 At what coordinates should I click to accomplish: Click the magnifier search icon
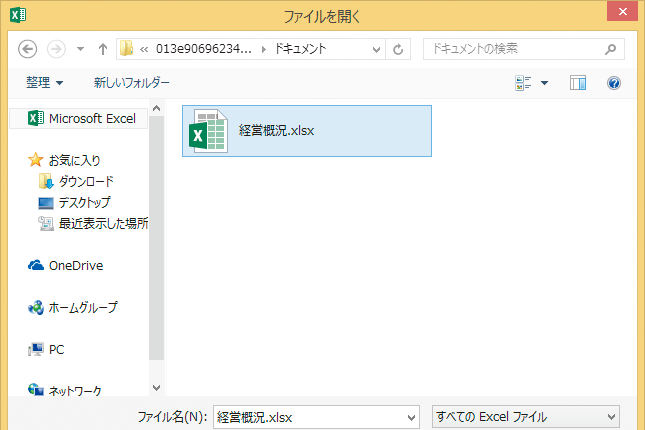[x=610, y=49]
